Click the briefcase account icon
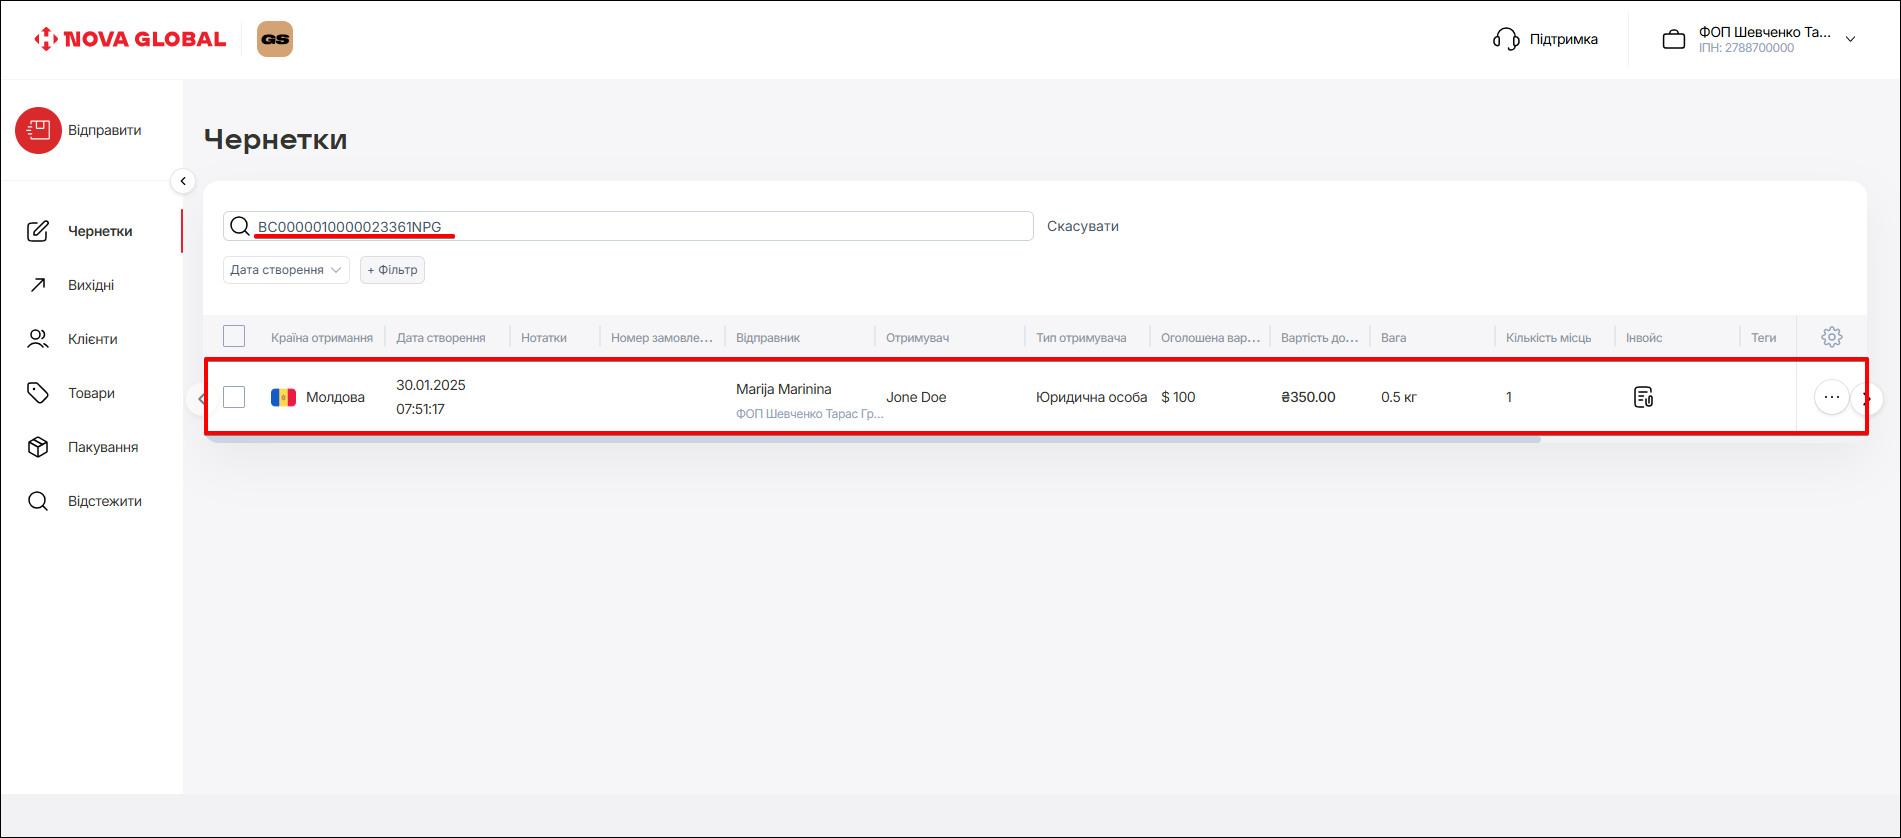This screenshot has width=1901, height=838. pyautogui.click(x=1673, y=40)
